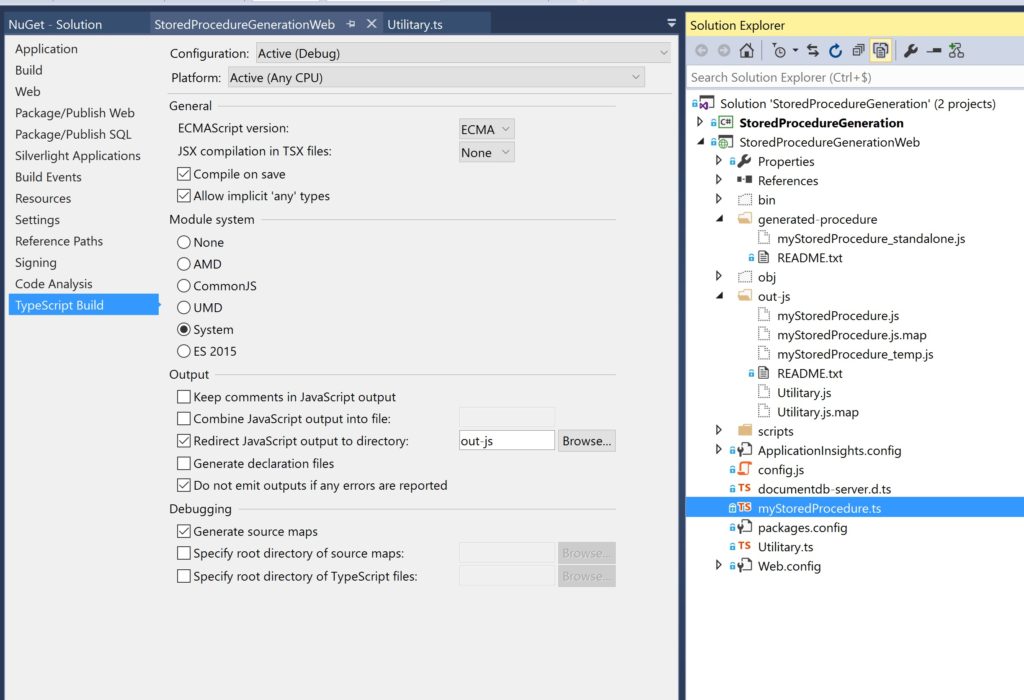Toggle Do not emit outputs on errors

tap(184, 485)
